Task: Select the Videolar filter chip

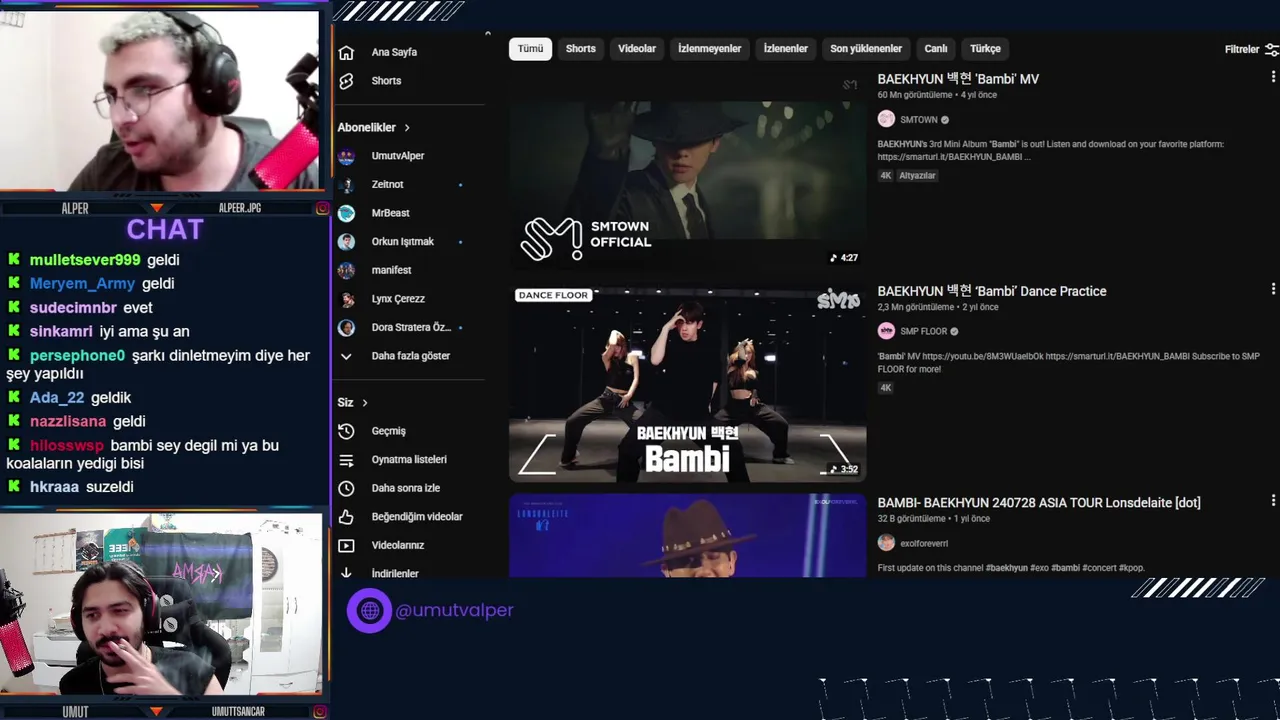Action: [x=637, y=49]
